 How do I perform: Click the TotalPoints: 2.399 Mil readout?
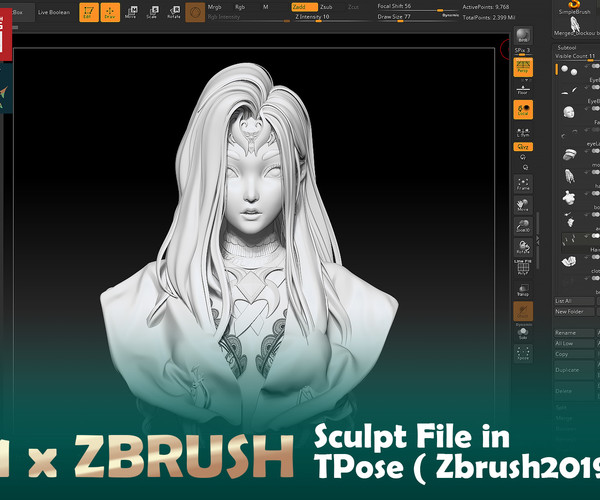pos(489,18)
